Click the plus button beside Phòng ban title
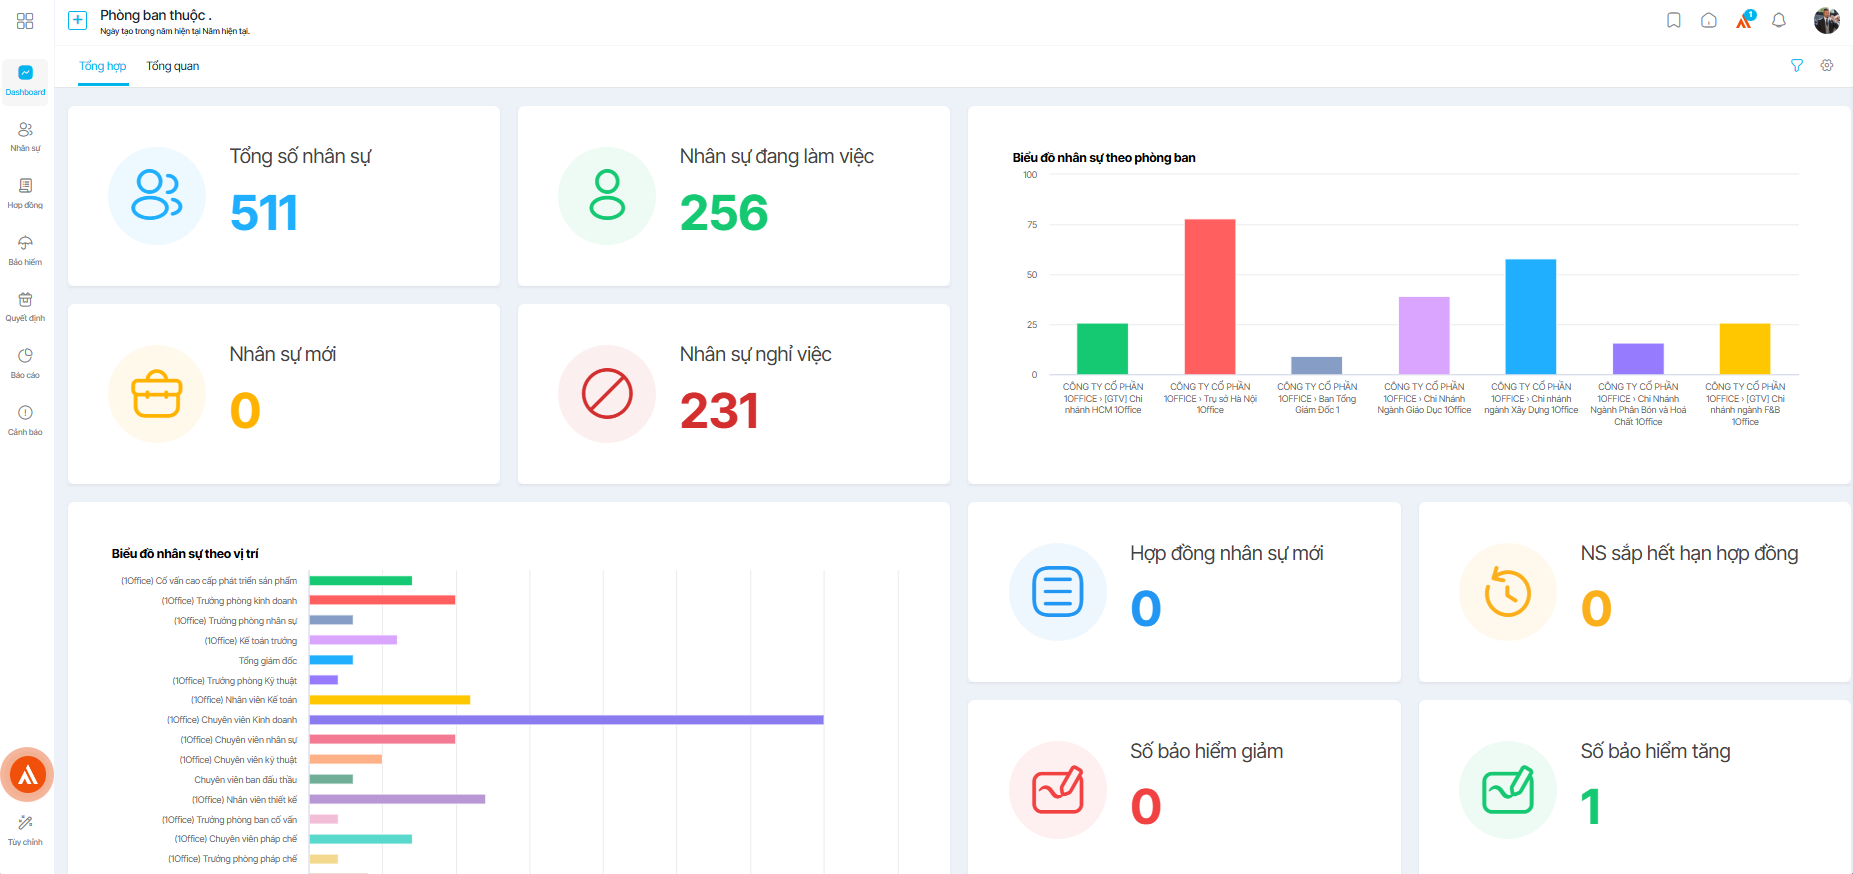This screenshot has height=874, width=1853. (77, 20)
